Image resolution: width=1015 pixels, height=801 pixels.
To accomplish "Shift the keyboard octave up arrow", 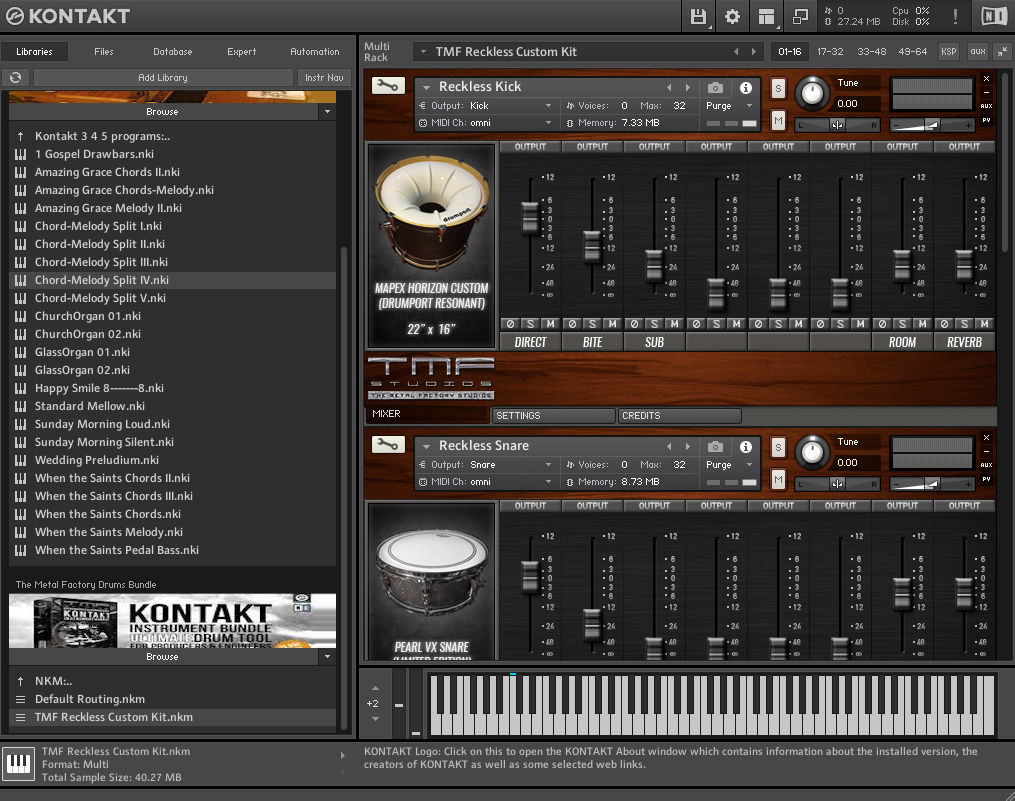I will pos(375,688).
